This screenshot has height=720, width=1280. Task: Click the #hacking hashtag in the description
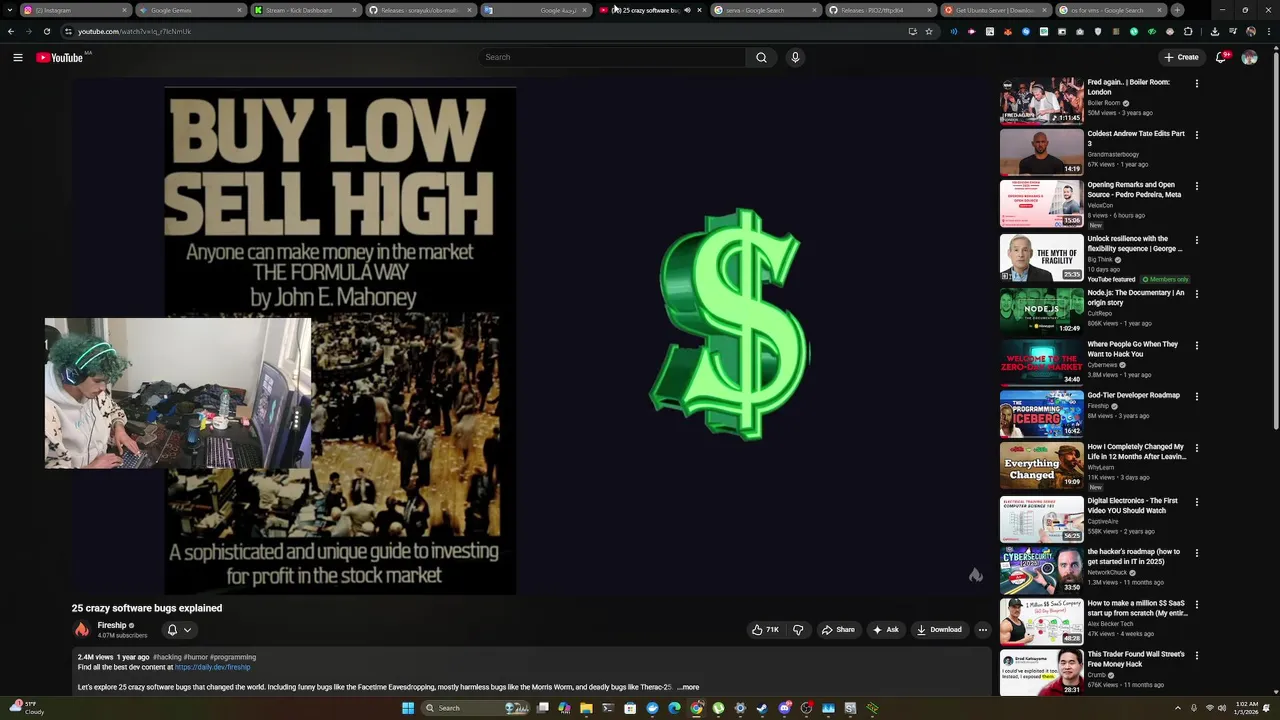click(167, 657)
